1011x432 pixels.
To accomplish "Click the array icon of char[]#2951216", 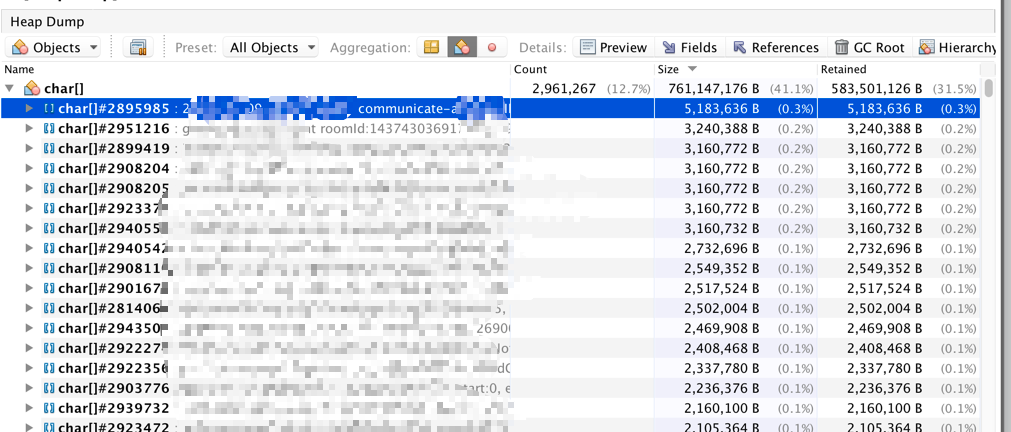I will (x=49, y=128).
